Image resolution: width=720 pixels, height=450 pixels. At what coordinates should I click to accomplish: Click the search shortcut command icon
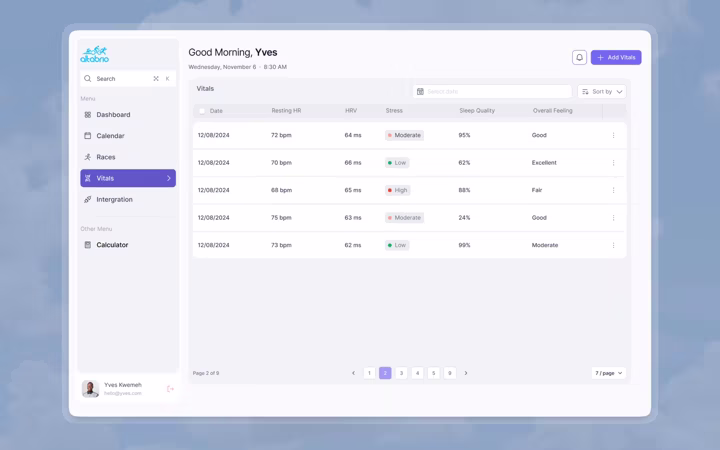pos(156,79)
